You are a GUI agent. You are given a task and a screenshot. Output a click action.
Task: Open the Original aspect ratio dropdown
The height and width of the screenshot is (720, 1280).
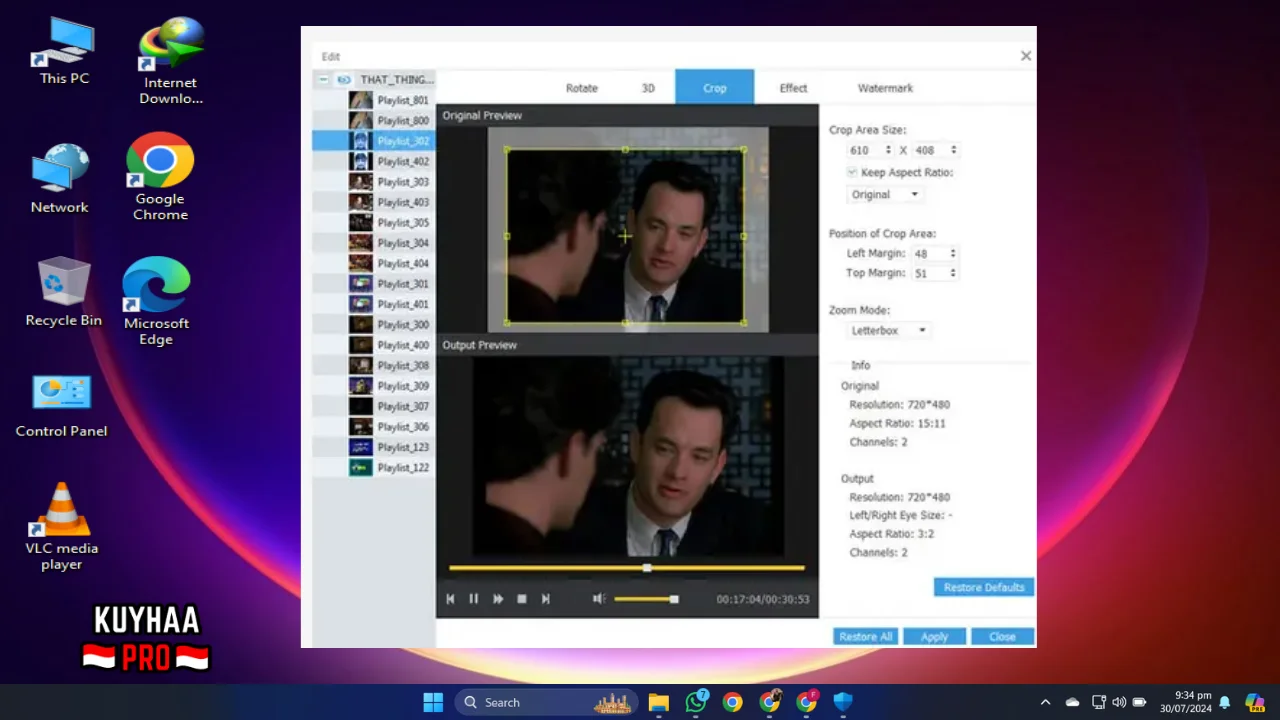884,194
